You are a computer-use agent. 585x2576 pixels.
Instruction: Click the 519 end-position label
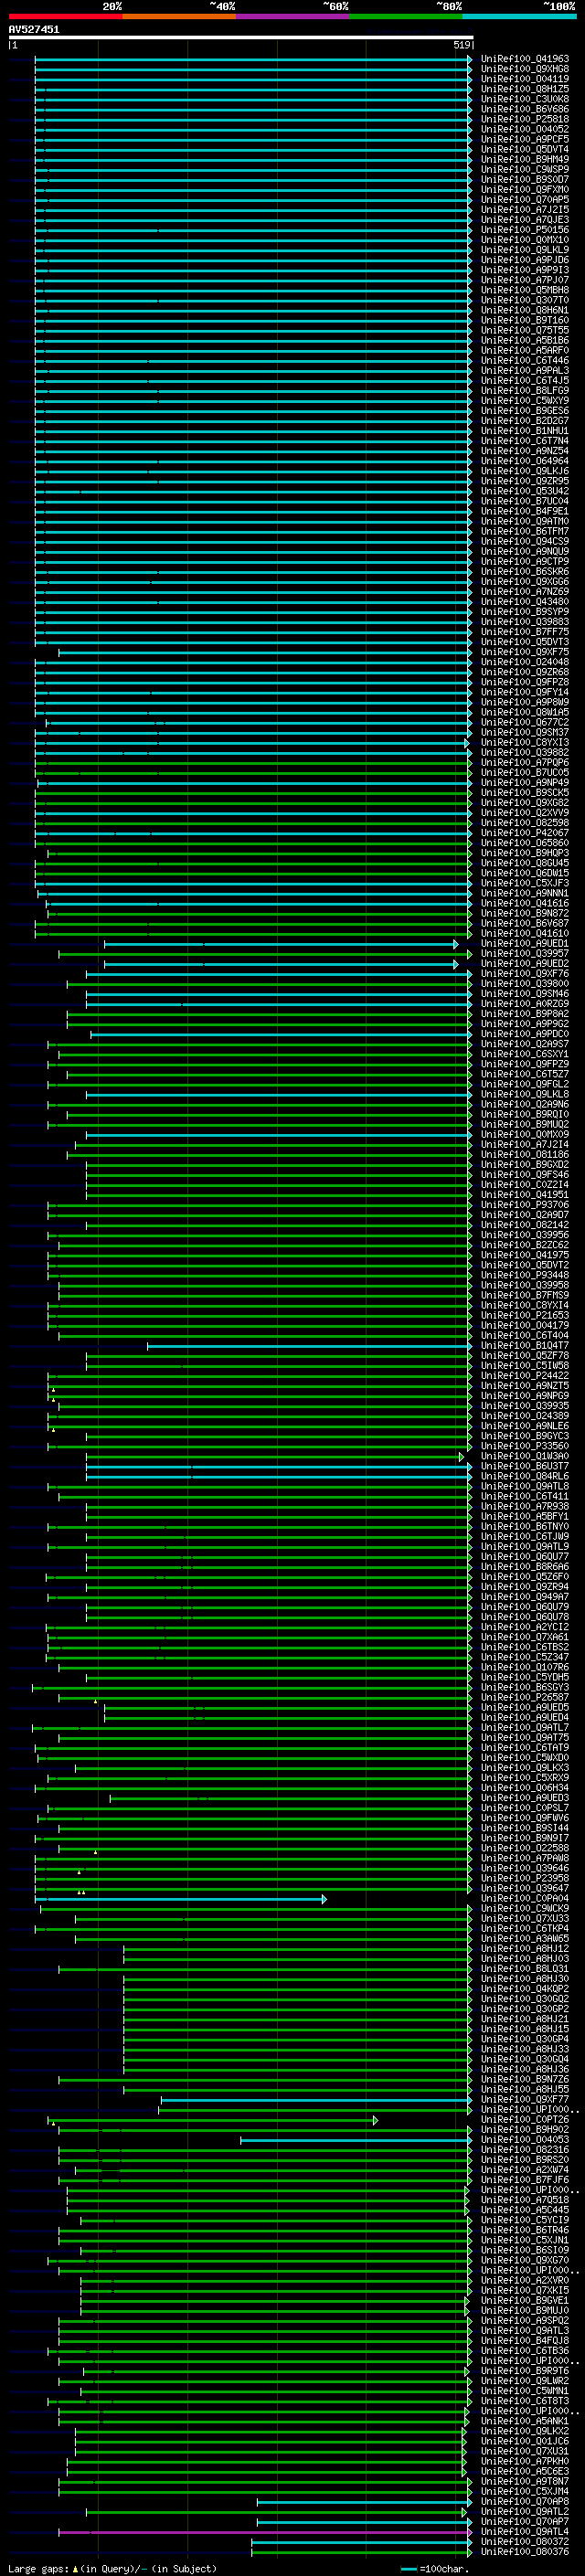click(462, 45)
